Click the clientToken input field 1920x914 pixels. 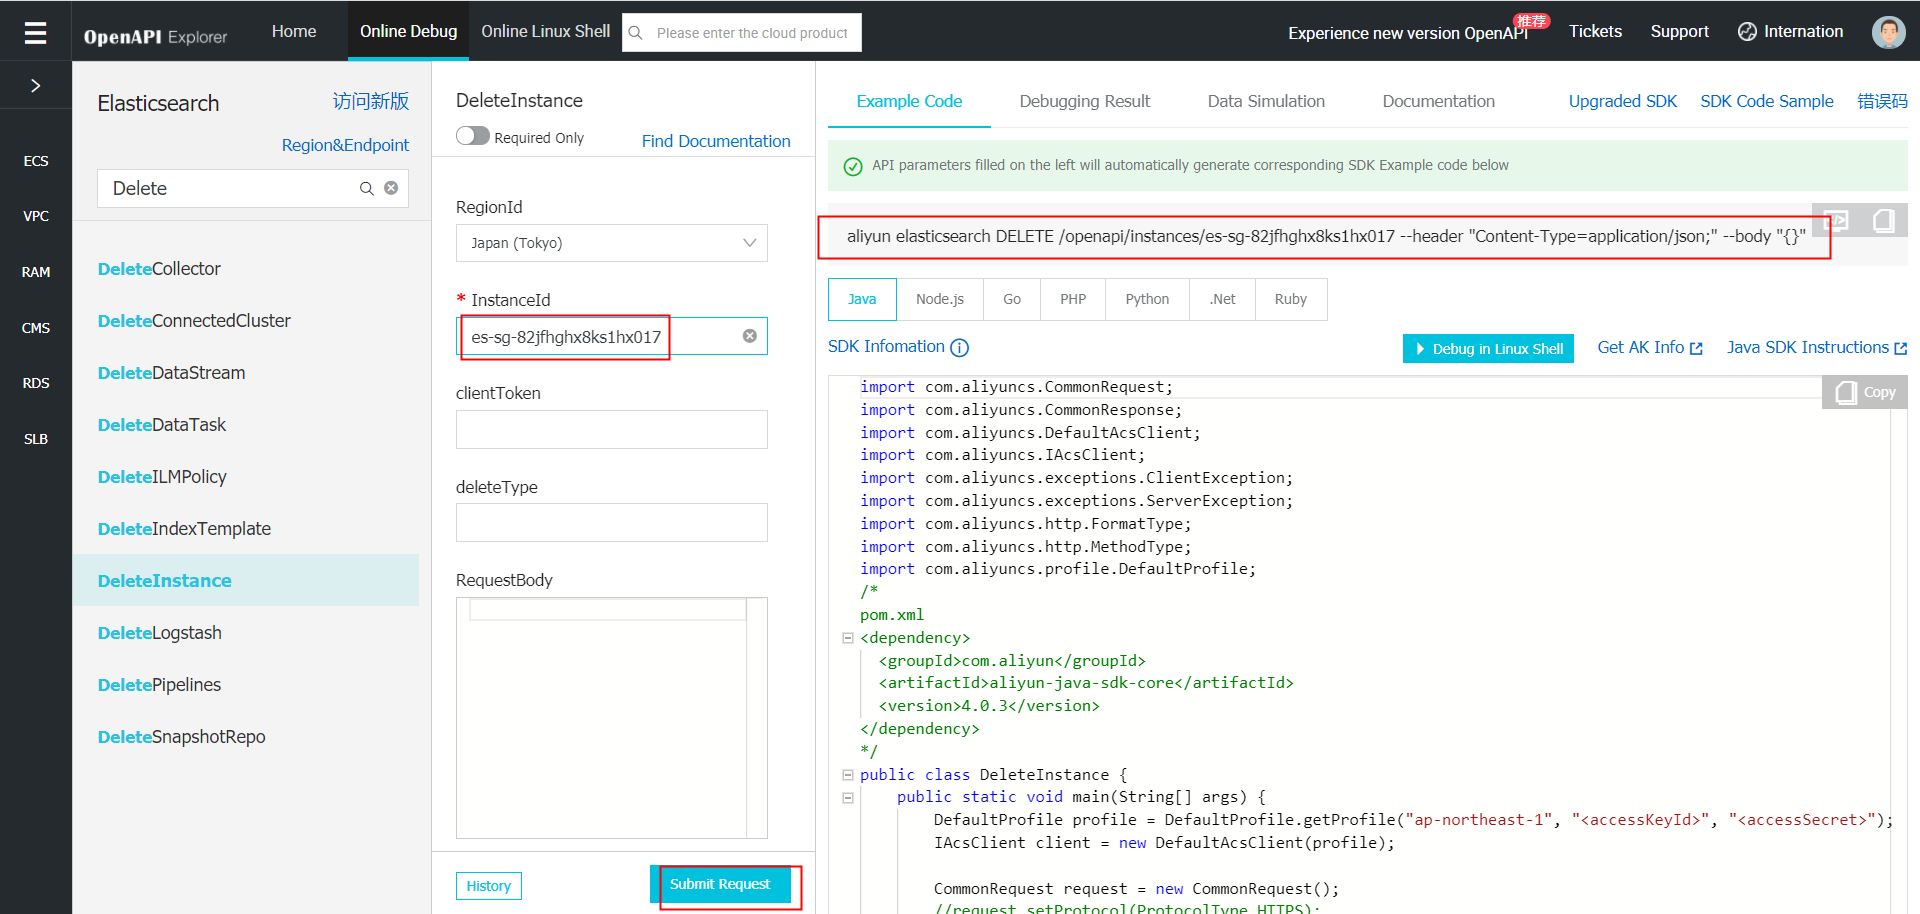pyautogui.click(x=612, y=429)
